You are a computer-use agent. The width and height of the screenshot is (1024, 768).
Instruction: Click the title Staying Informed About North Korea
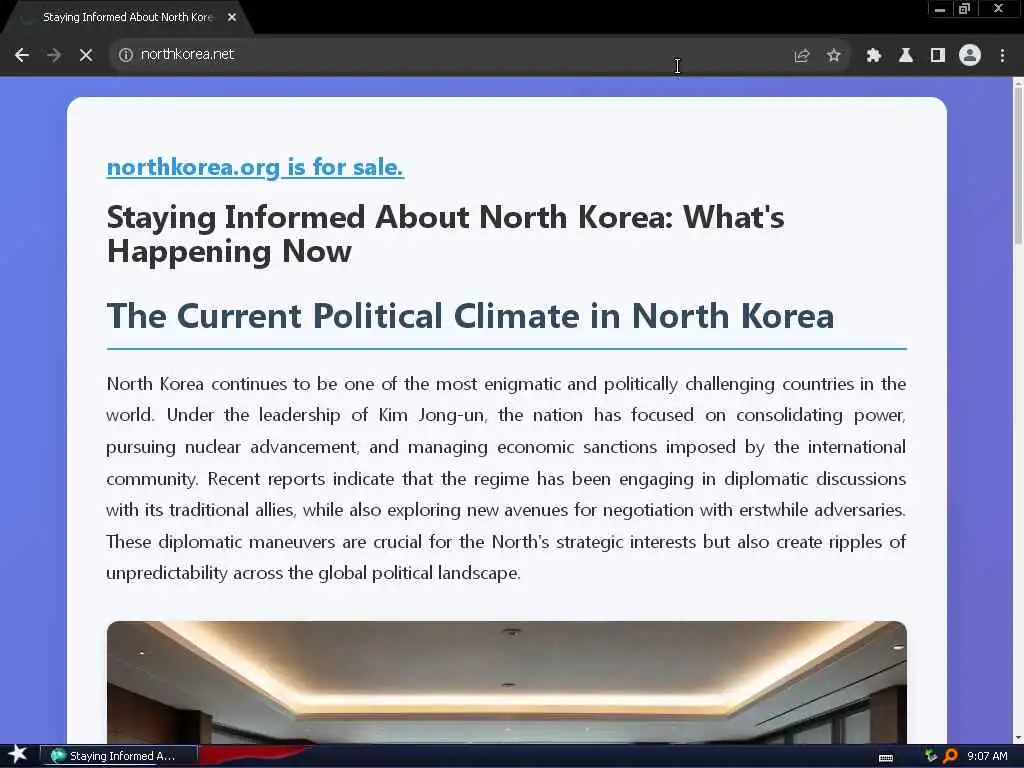445,234
